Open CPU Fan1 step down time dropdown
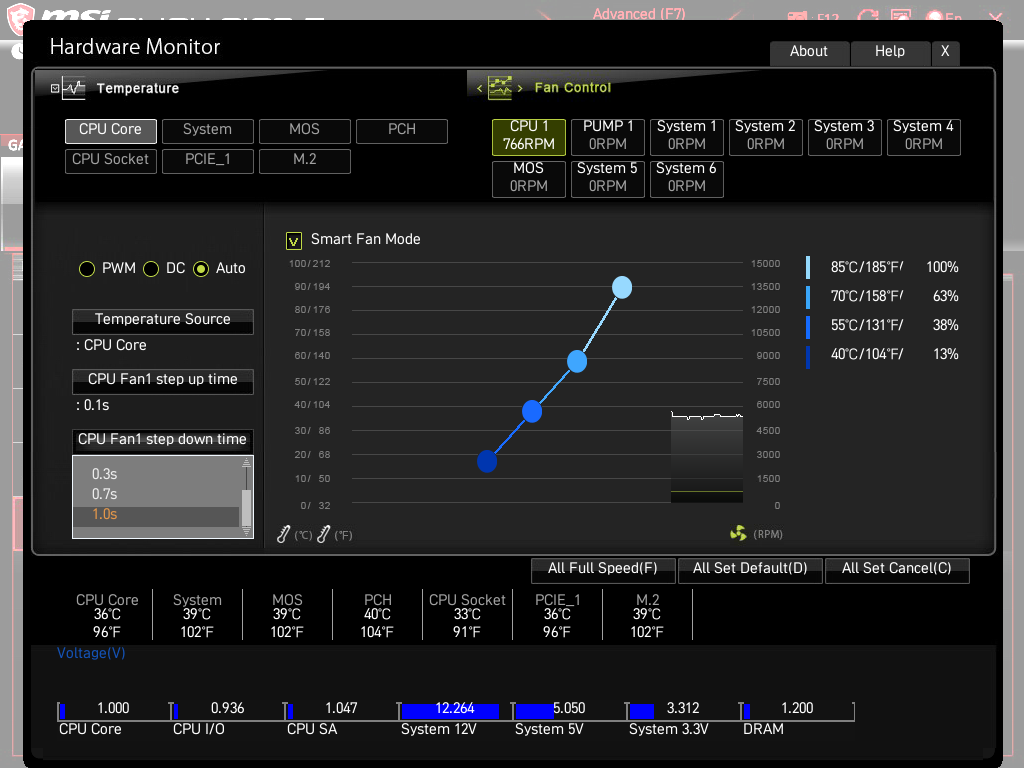The image size is (1024, 768). tap(163, 441)
